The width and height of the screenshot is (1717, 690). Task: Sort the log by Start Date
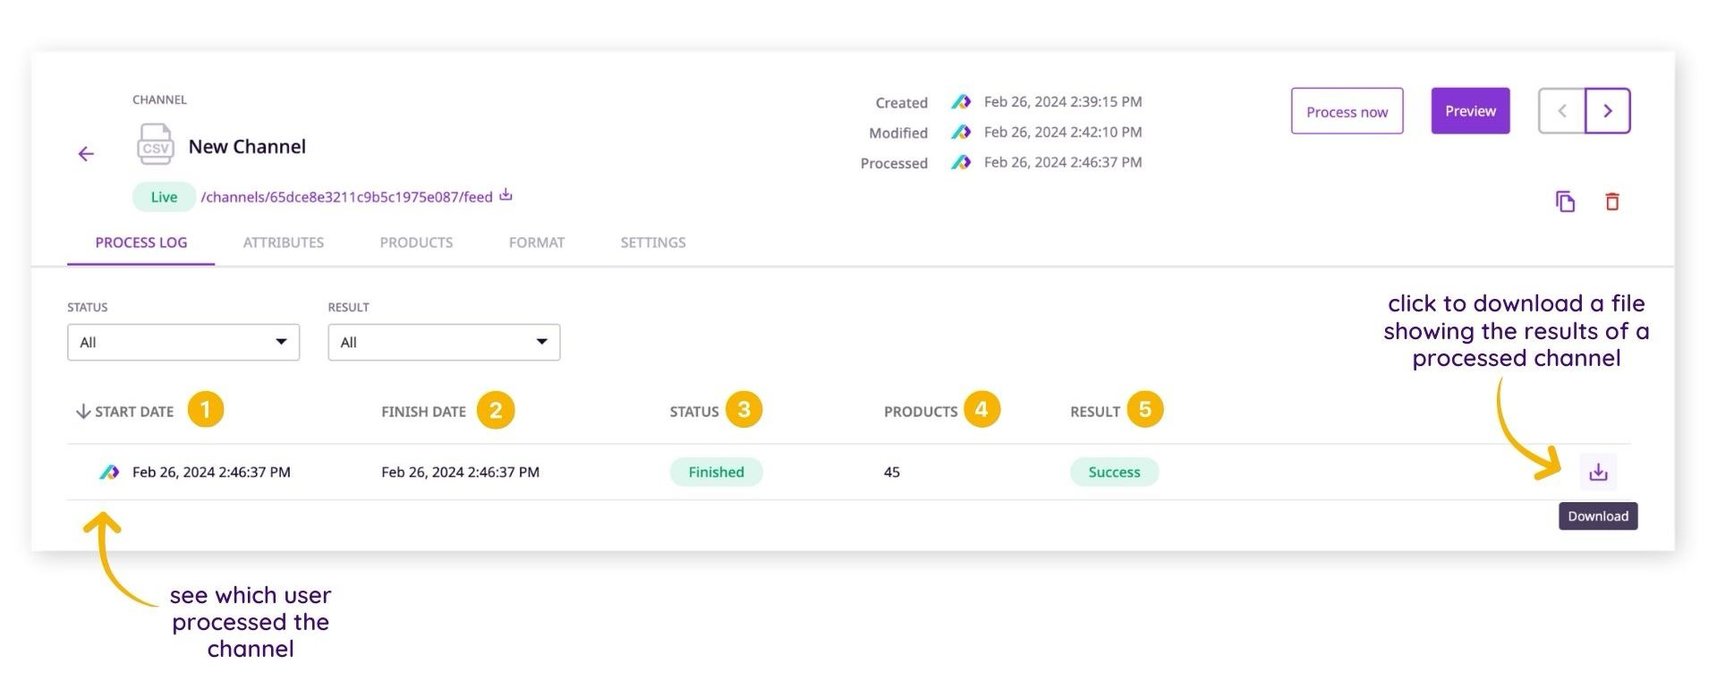tap(125, 412)
